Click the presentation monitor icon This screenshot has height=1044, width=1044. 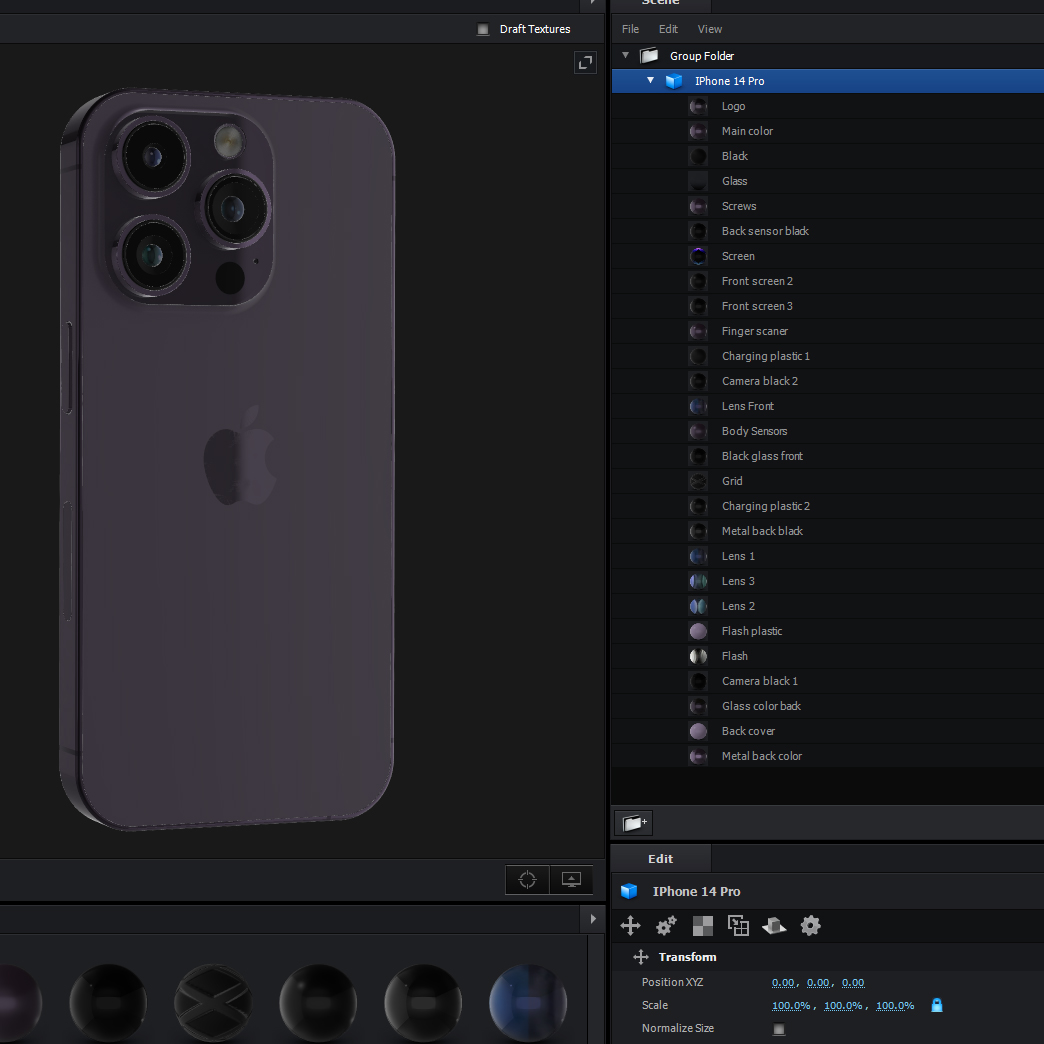click(x=571, y=880)
